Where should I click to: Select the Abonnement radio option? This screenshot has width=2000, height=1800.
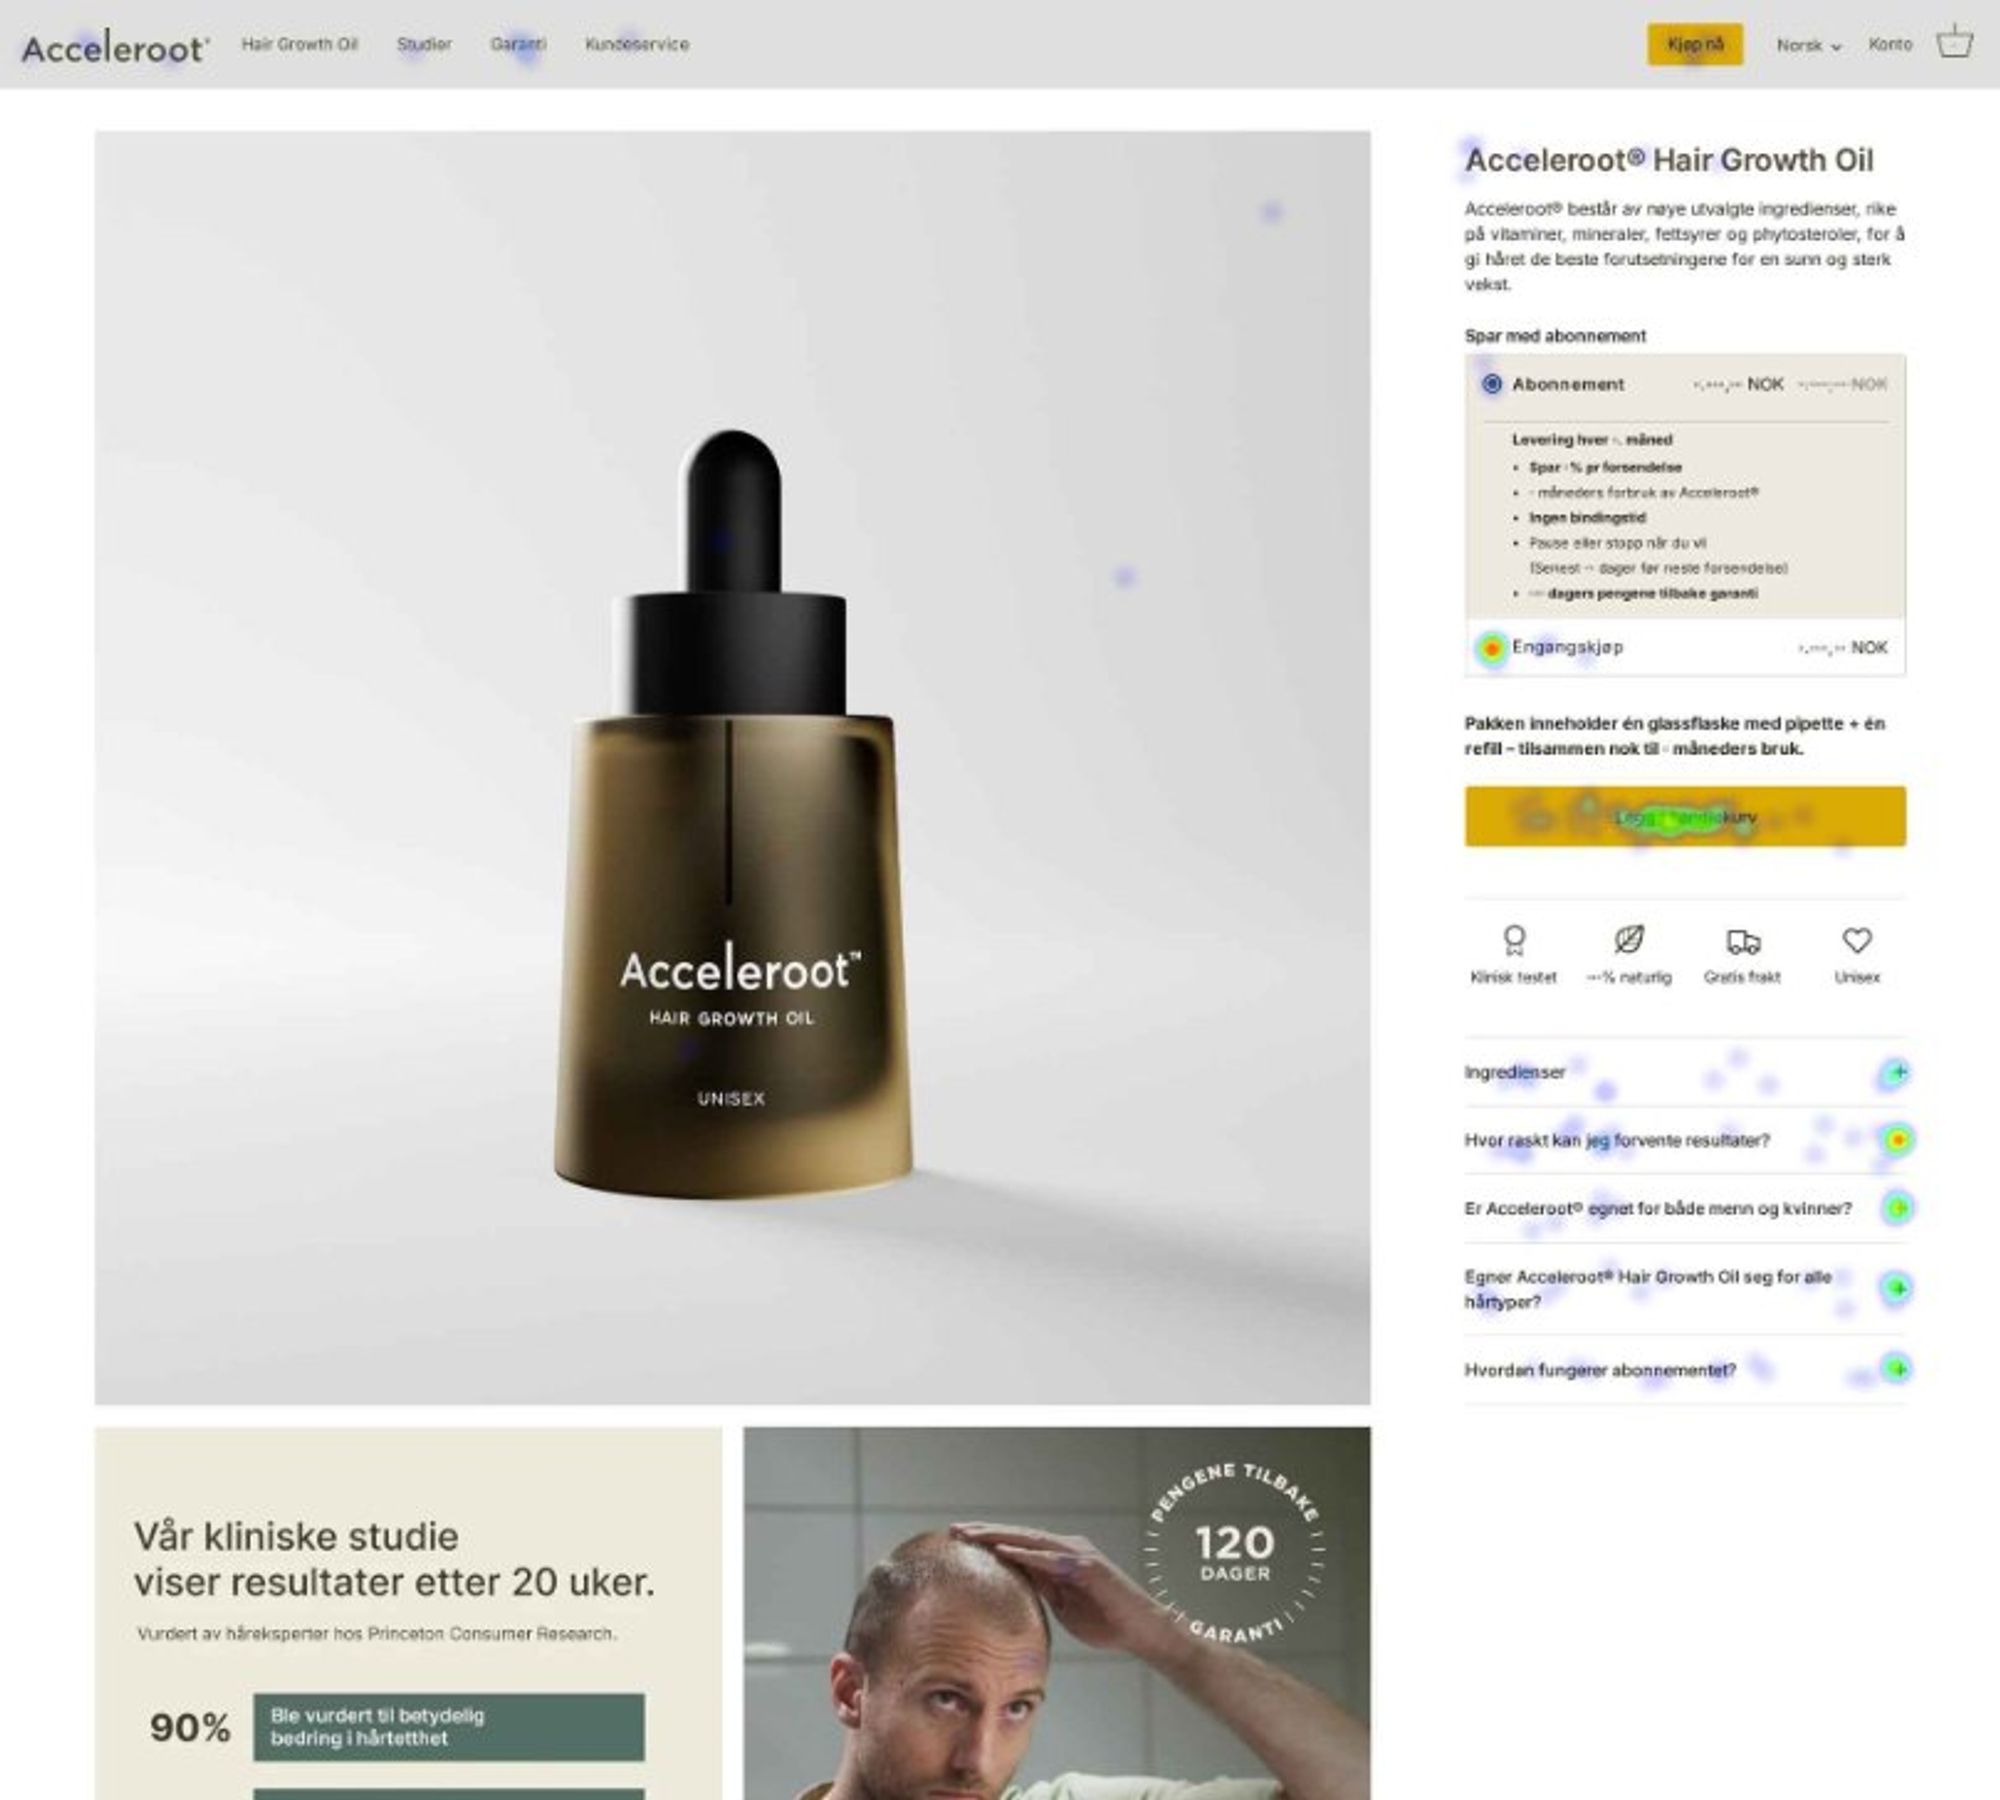[x=1492, y=384]
